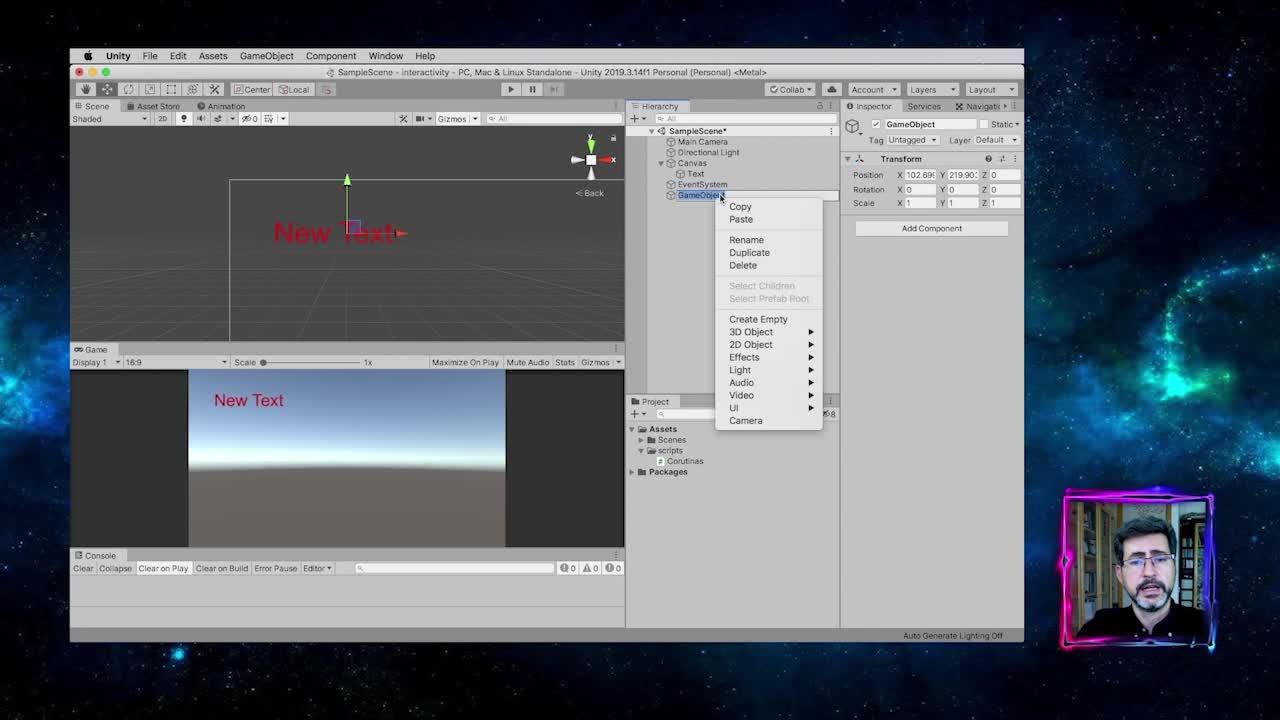Choose Copy from the context menu
The image size is (1280, 720).
740,207
